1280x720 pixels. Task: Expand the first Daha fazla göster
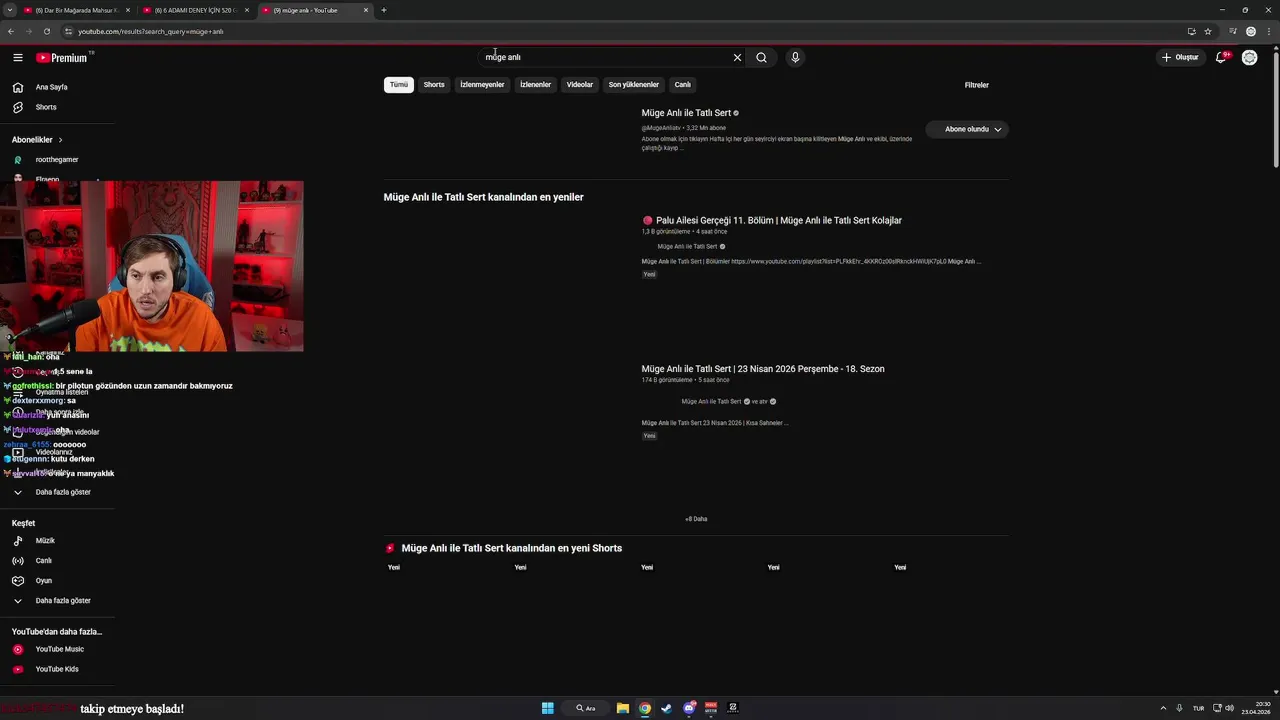[x=63, y=492]
